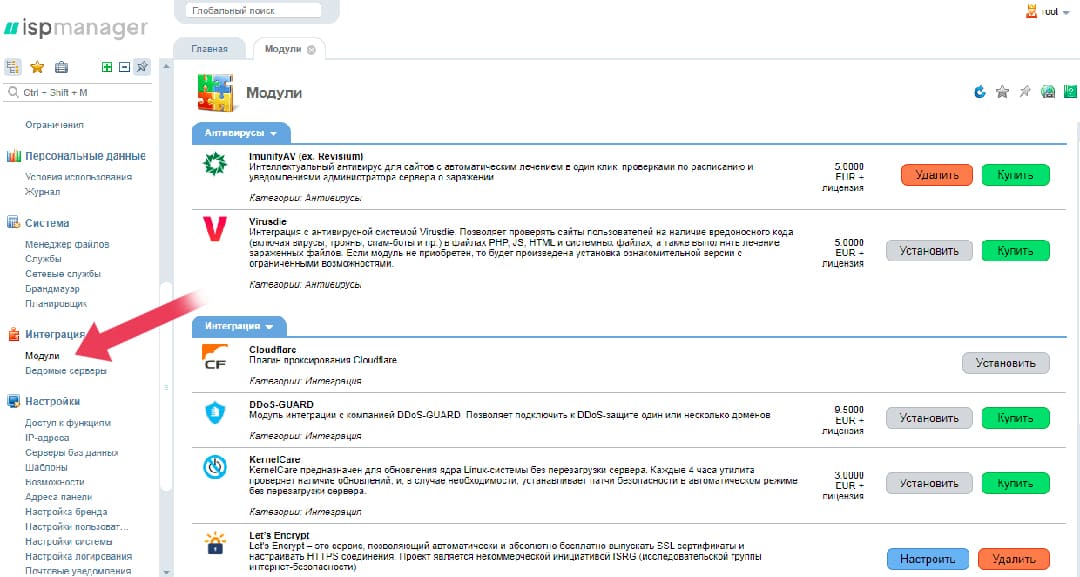
Task: Click the DDoS-GUARD shield icon
Action: point(215,412)
